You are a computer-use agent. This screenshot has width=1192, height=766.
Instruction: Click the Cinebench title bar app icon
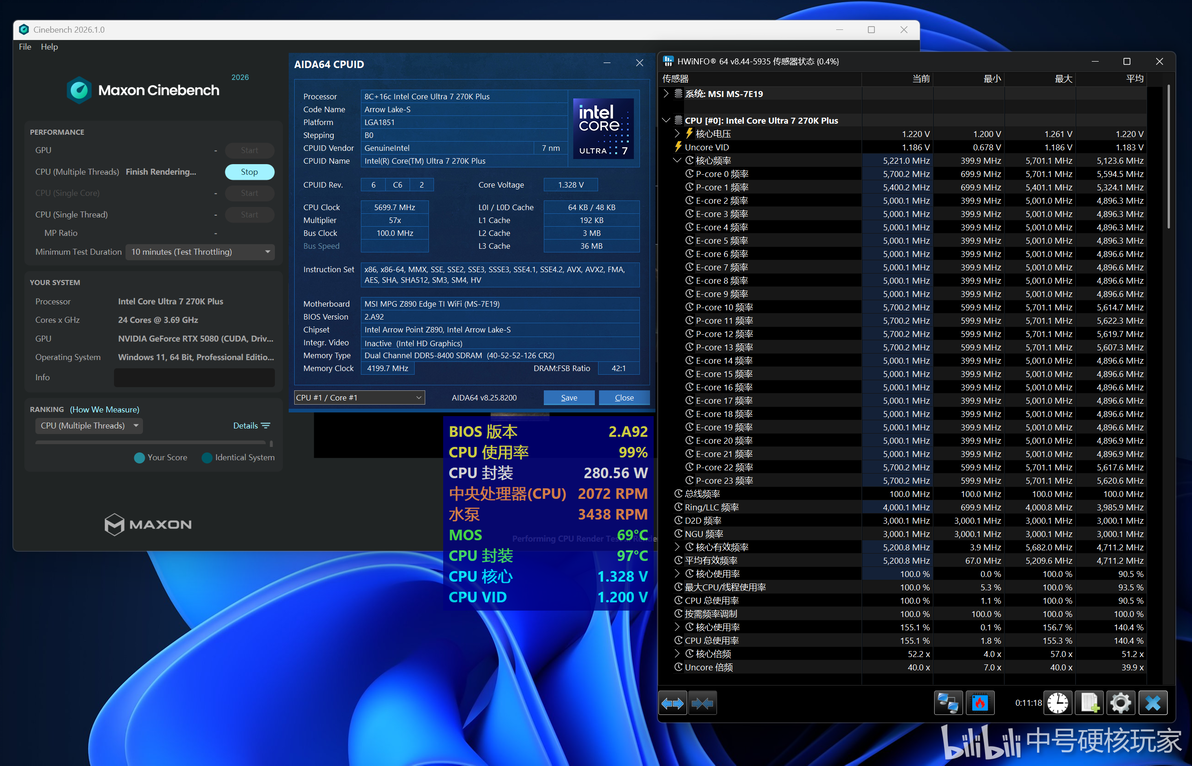[x=24, y=30]
